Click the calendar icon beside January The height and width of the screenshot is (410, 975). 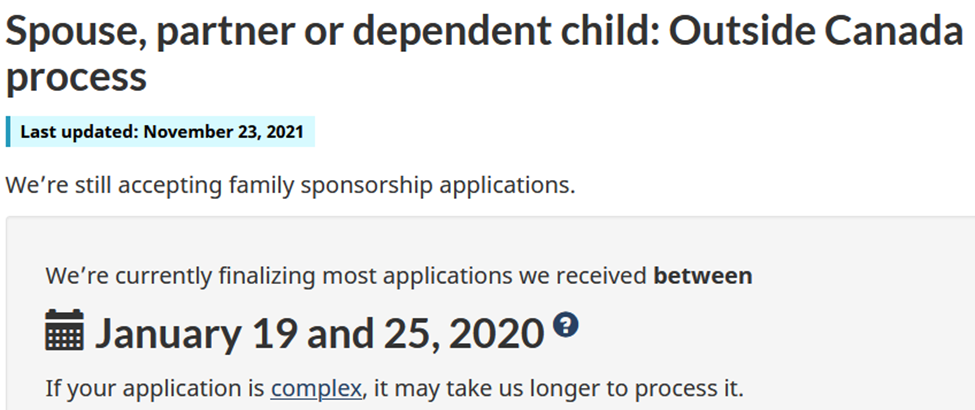tap(65, 330)
